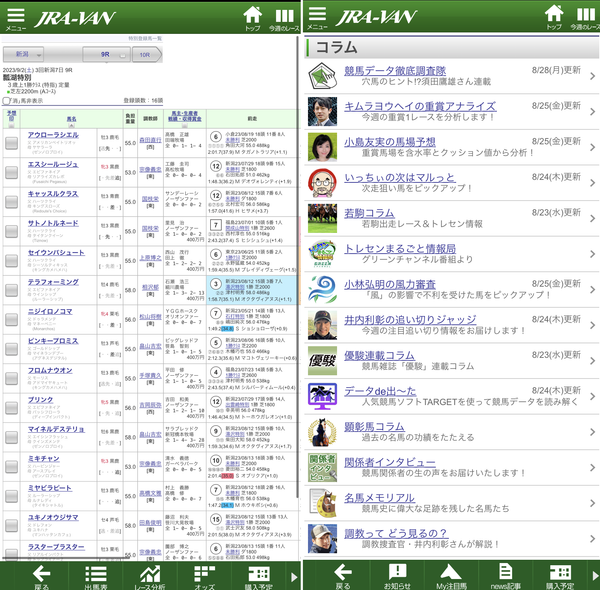Viewport: 600px width, 590px height.
Task: Sort by 馬名 column header
Action: (x=71, y=119)
